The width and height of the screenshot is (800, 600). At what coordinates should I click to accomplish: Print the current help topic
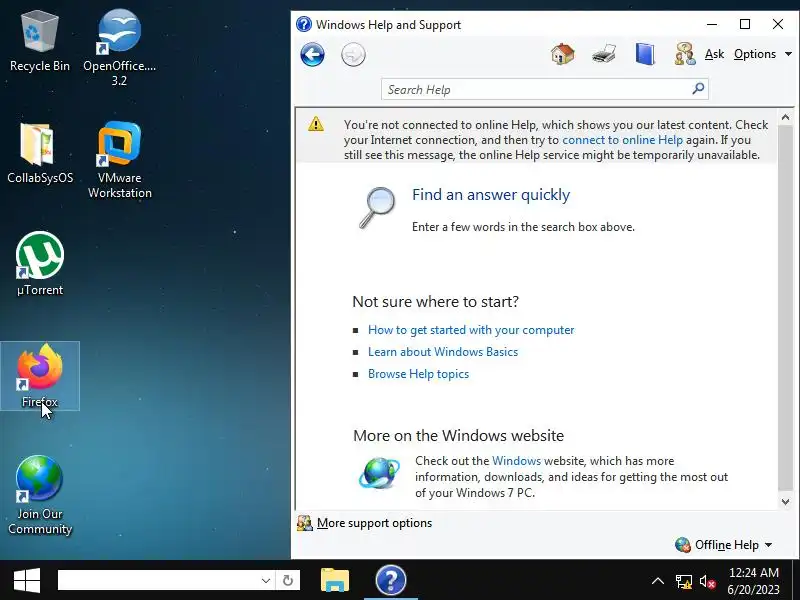604,54
